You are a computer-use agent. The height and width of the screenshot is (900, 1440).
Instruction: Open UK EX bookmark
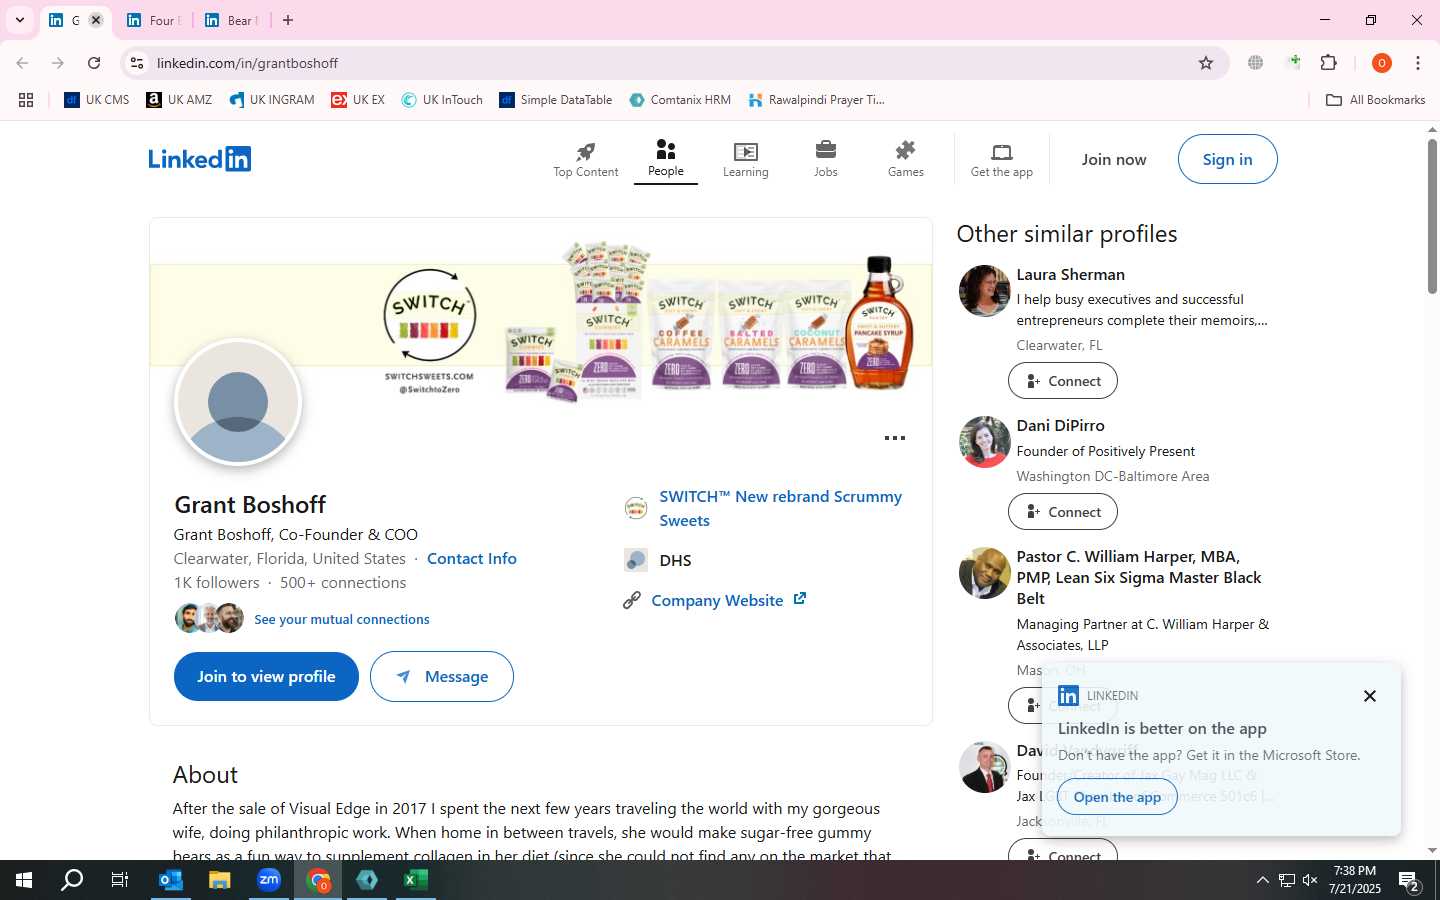[358, 100]
